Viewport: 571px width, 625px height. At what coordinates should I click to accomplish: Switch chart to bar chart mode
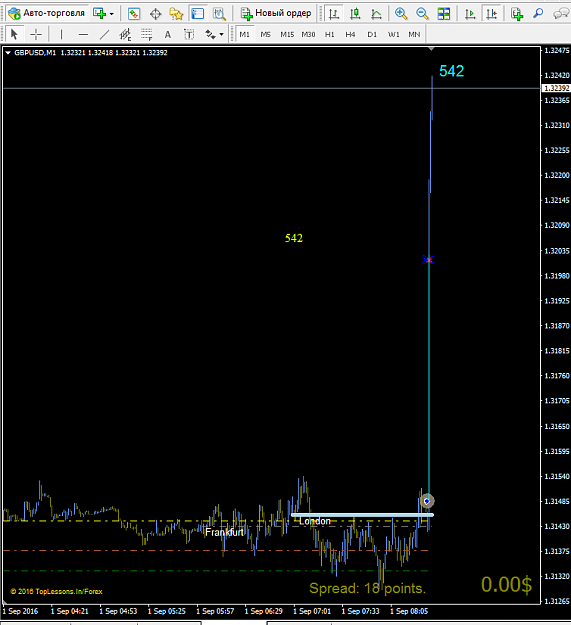[x=334, y=14]
